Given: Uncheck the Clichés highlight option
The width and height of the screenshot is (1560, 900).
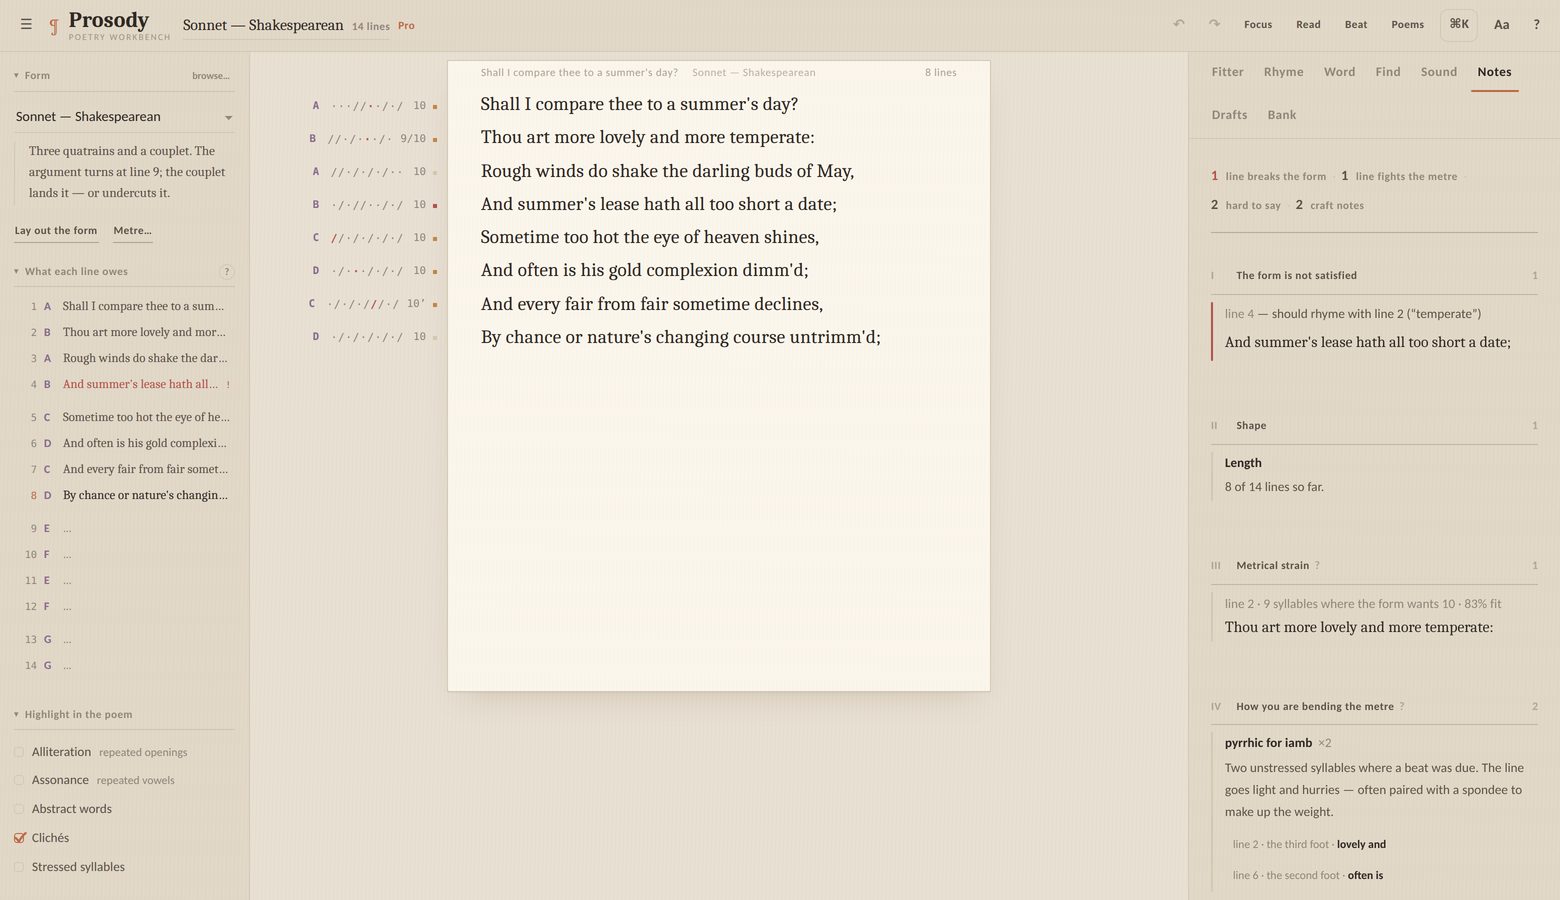Looking at the screenshot, I should (x=19, y=838).
